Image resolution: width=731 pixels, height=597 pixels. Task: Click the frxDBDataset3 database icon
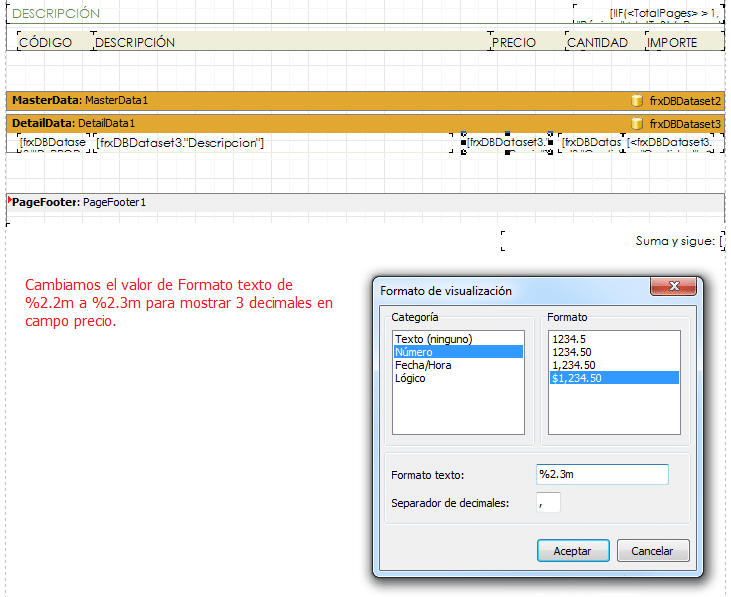tap(636, 124)
